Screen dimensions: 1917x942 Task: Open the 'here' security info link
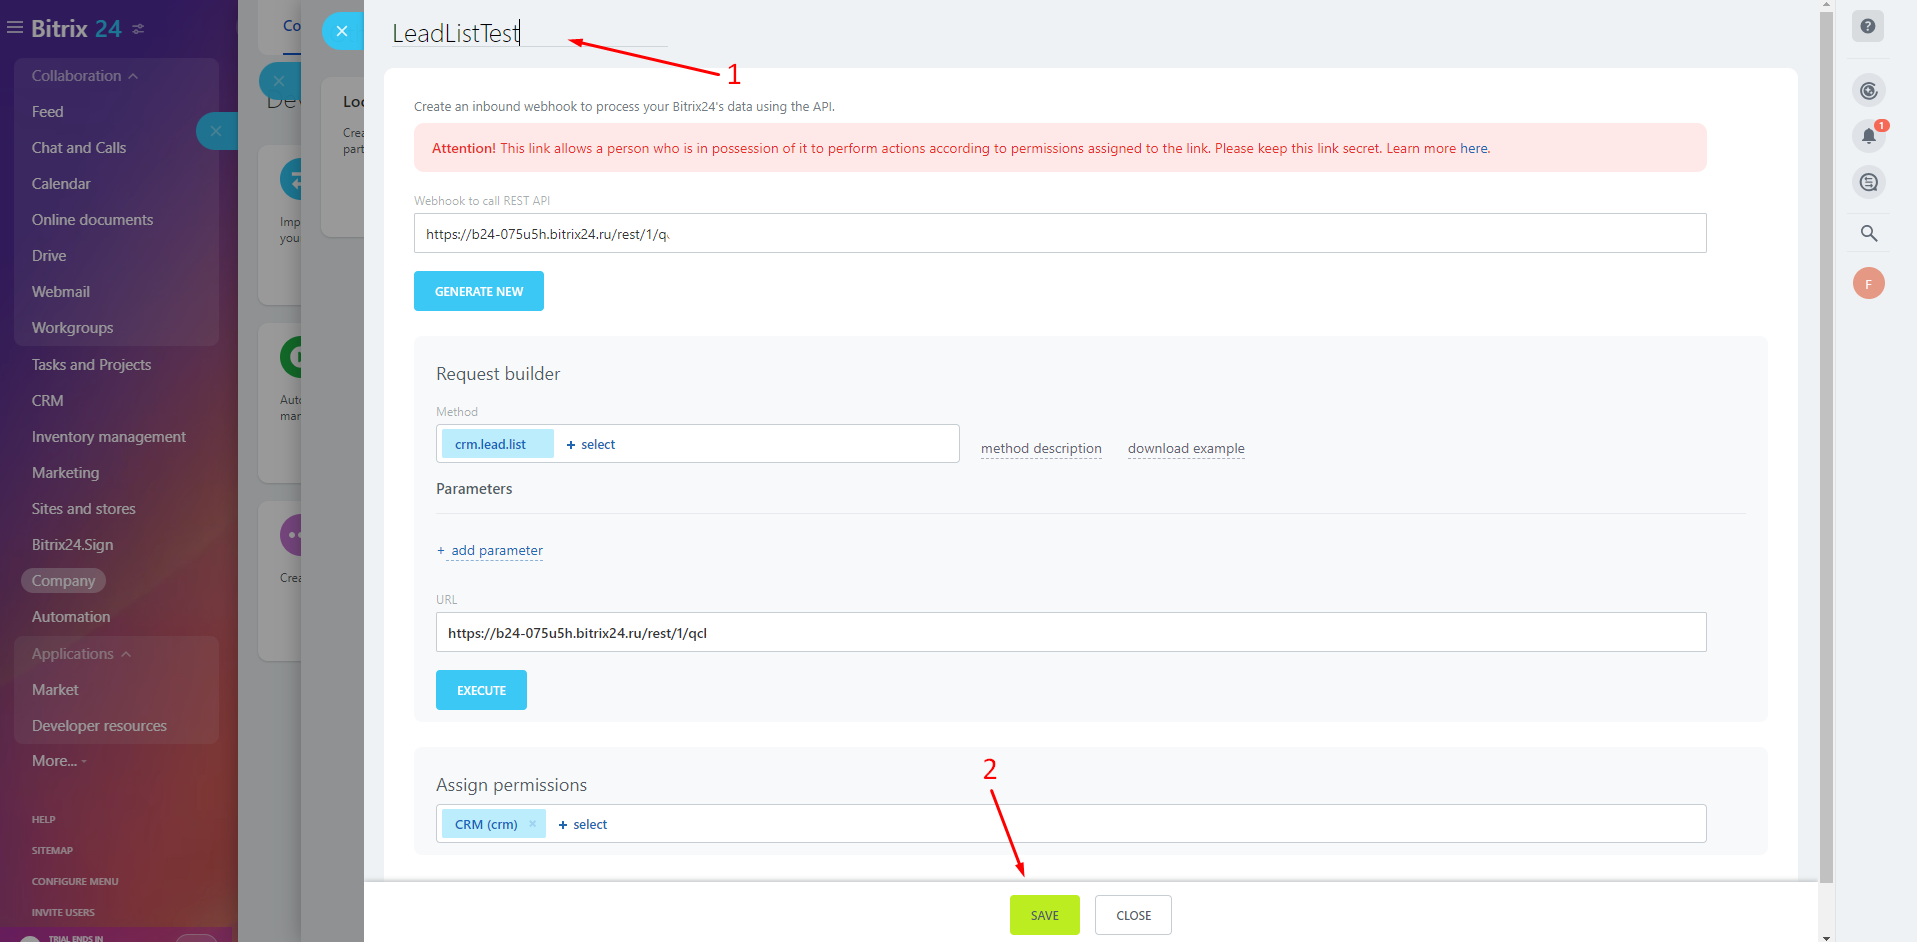tap(1473, 147)
